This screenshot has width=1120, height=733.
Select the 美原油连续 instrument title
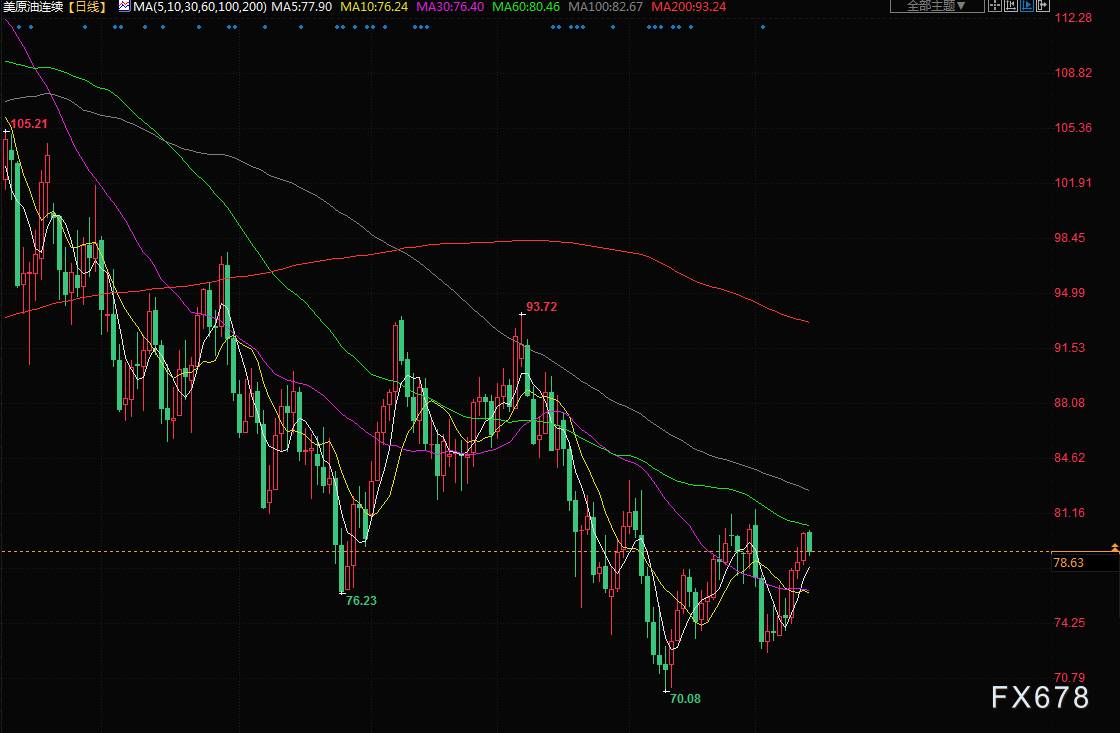point(33,7)
